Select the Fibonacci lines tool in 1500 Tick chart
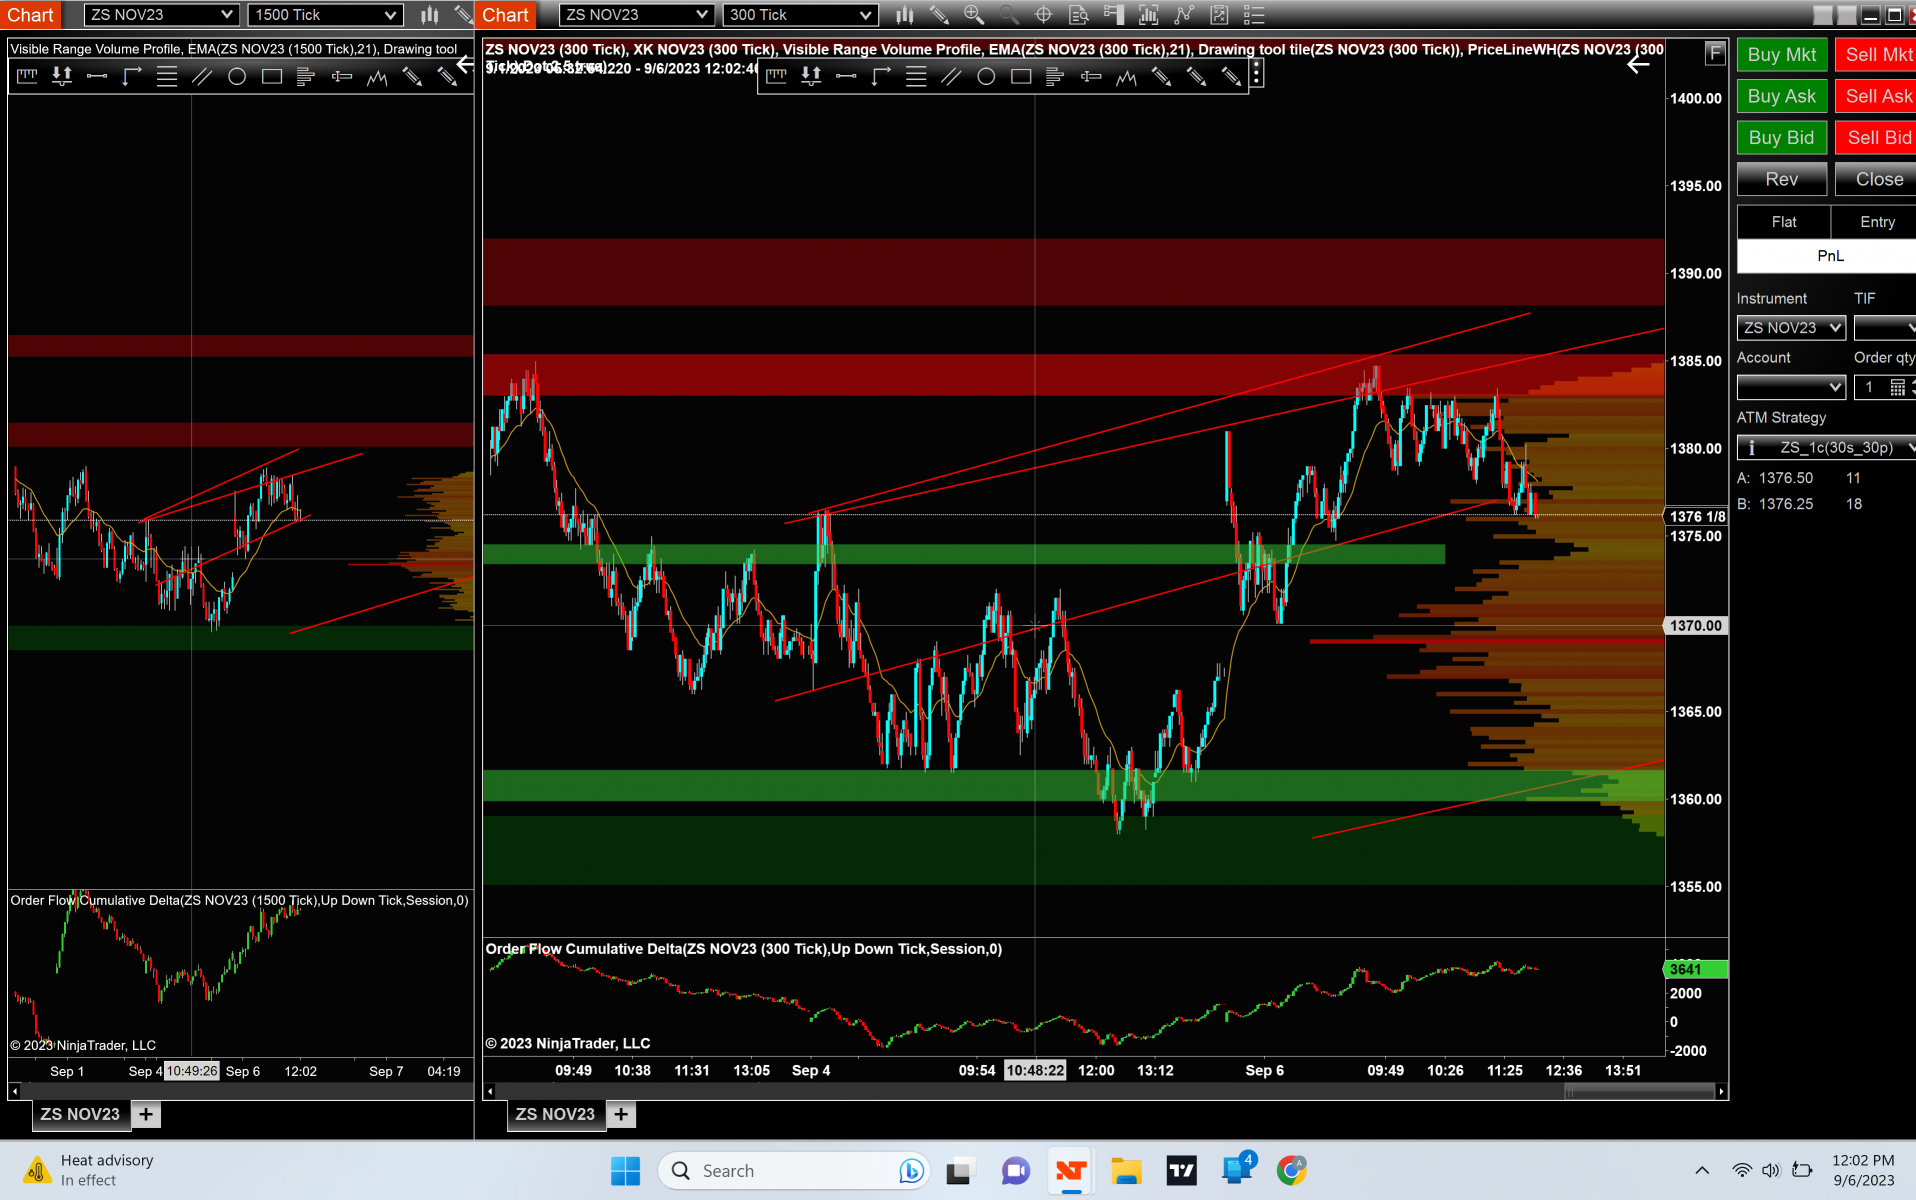1916x1200 pixels. (167, 76)
